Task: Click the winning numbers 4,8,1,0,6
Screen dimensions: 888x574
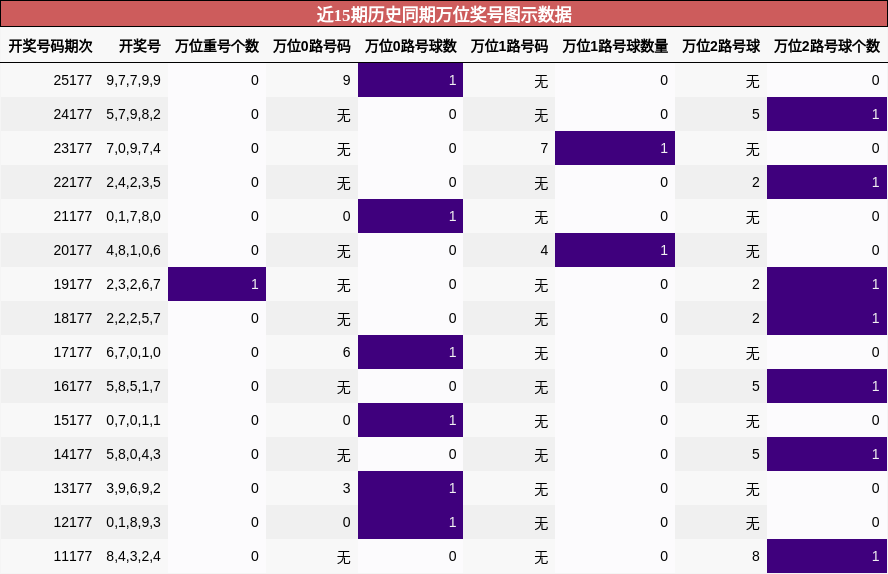Action: [x=134, y=250]
